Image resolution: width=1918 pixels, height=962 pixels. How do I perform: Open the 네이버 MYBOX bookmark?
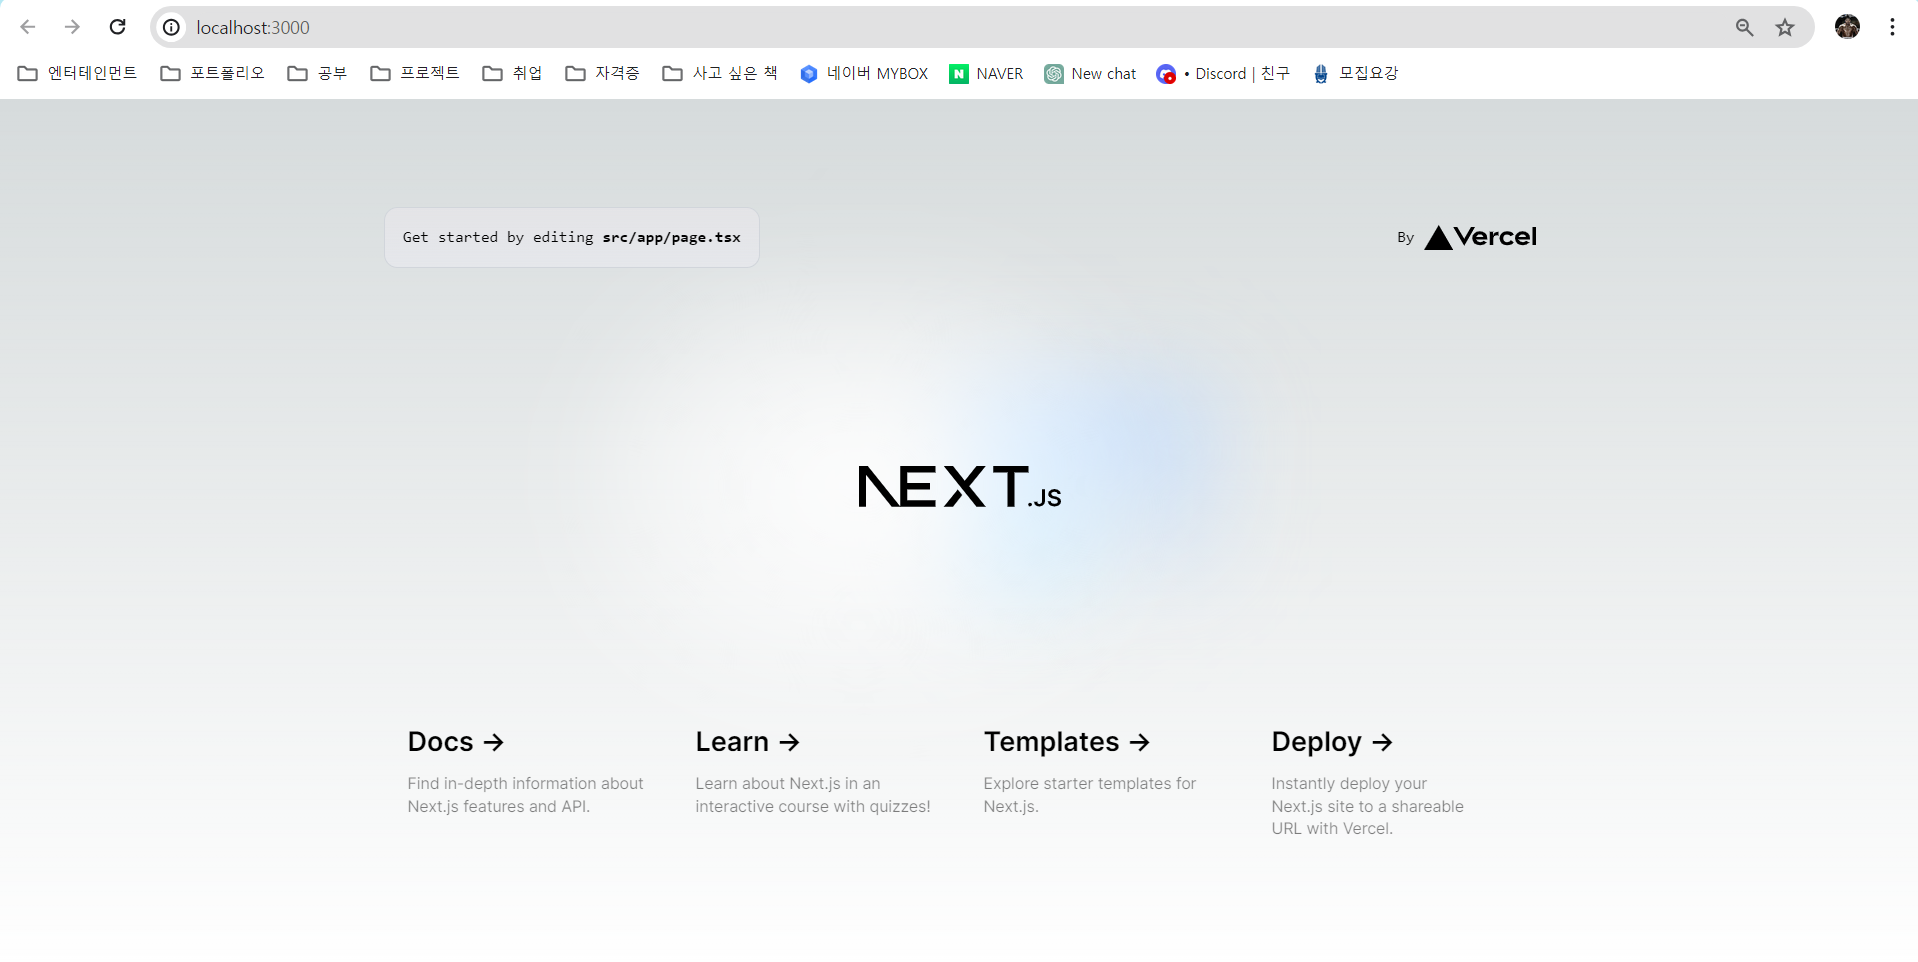[864, 73]
